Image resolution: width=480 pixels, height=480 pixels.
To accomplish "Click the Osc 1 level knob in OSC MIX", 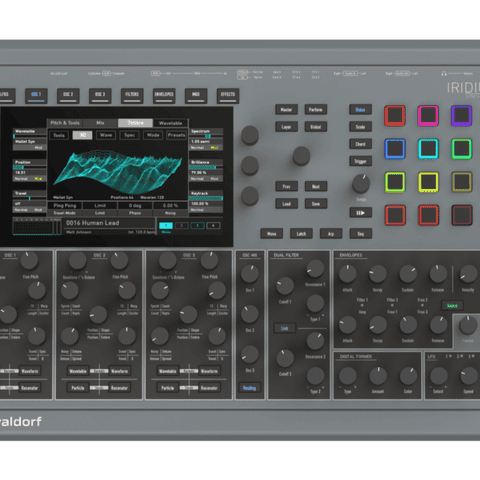I will (250, 274).
